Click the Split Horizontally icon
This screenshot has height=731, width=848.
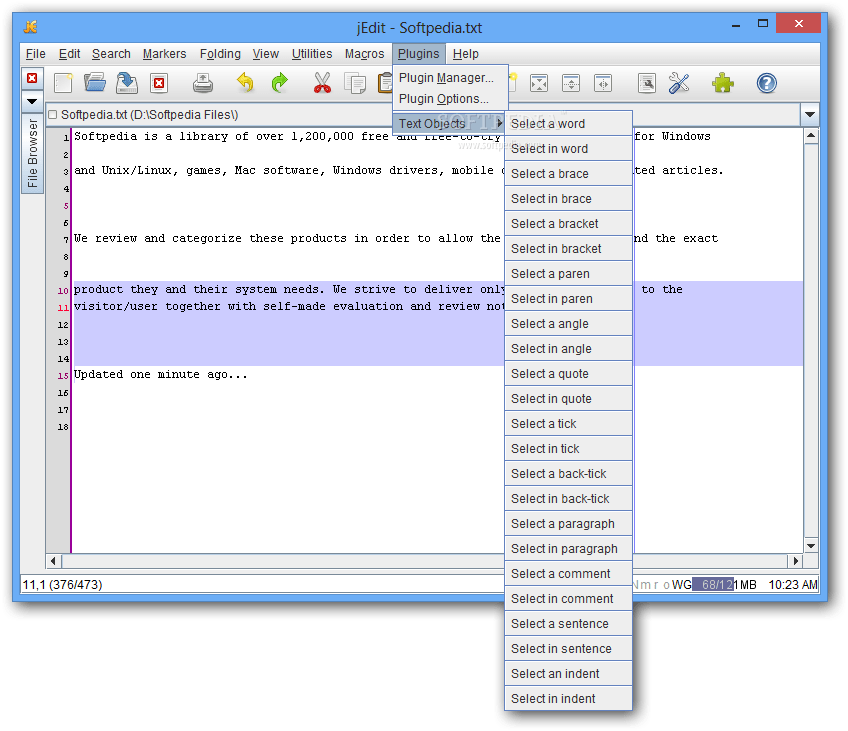pyautogui.click(x=571, y=83)
